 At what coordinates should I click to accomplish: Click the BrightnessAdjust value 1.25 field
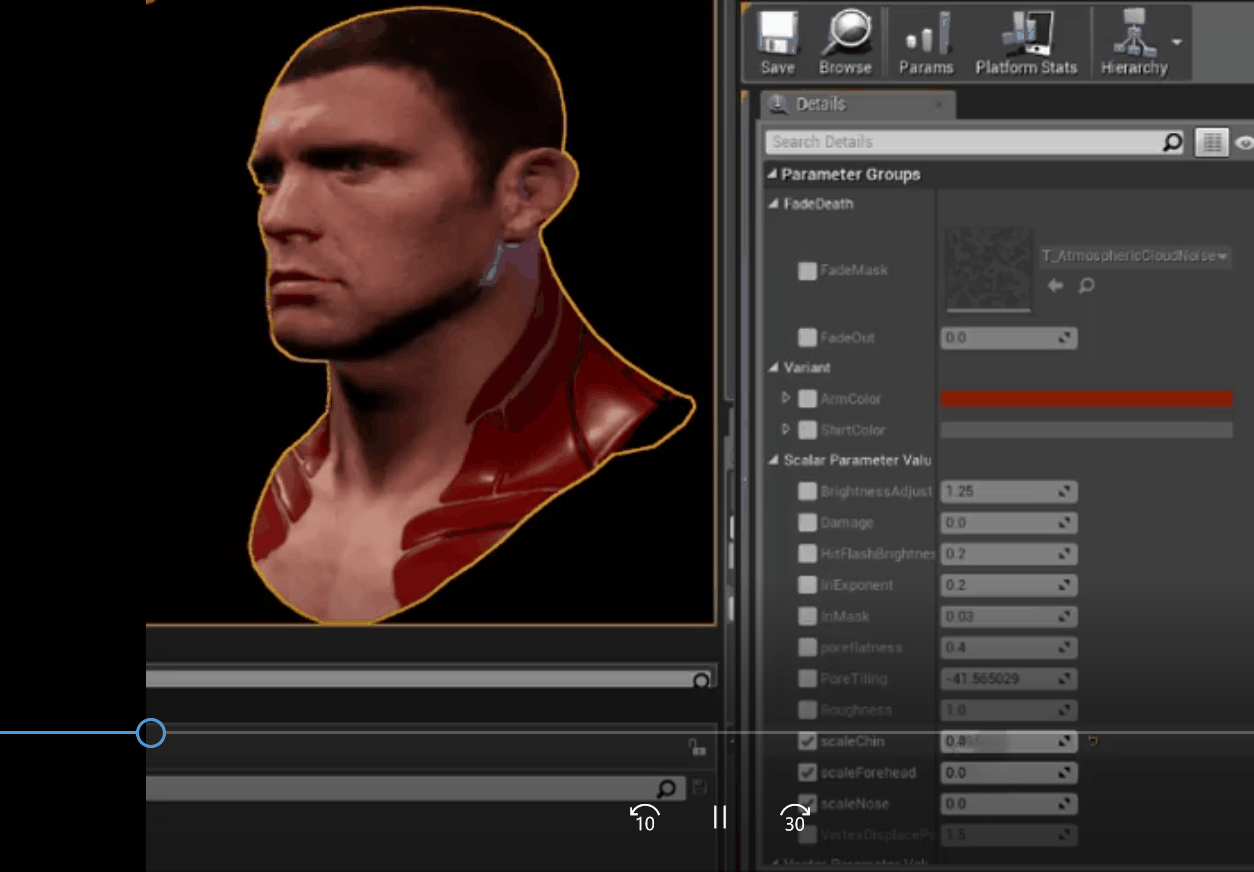pos(1008,492)
